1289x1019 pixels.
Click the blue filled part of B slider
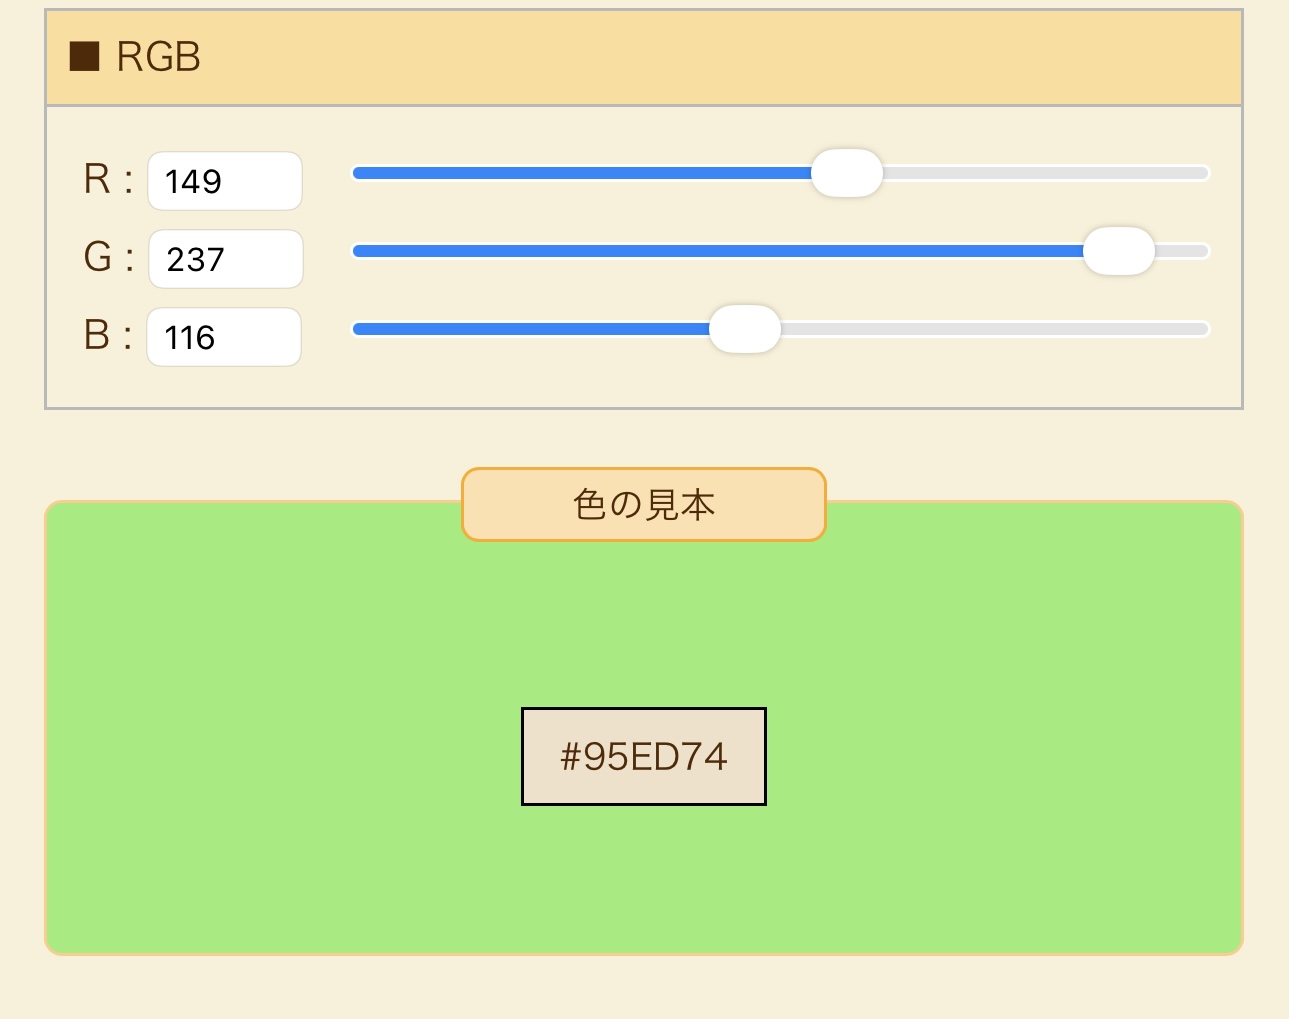point(530,329)
